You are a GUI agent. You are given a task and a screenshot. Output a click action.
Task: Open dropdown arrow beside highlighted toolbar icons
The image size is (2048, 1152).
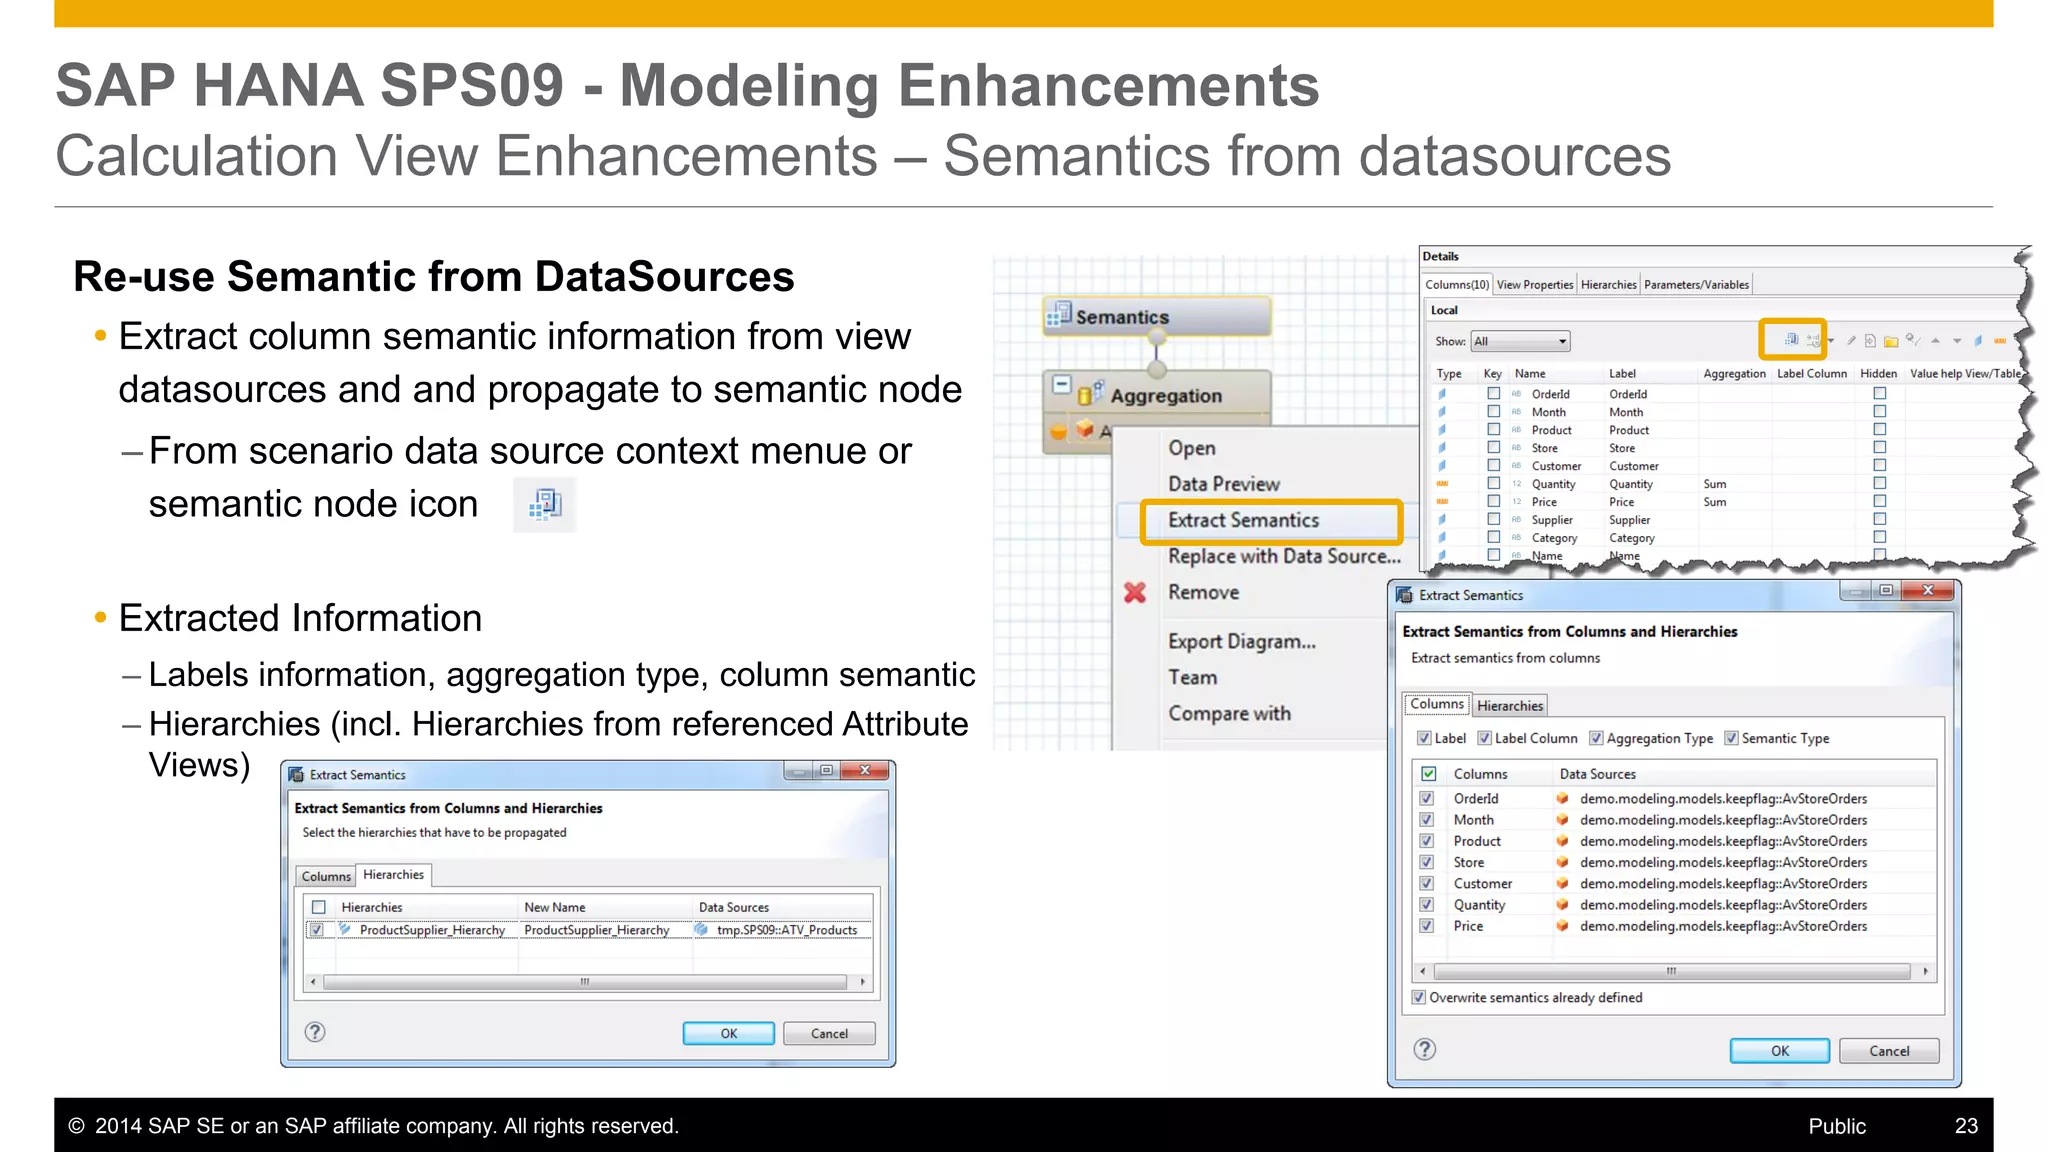pyautogui.click(x=1831, y=341)
